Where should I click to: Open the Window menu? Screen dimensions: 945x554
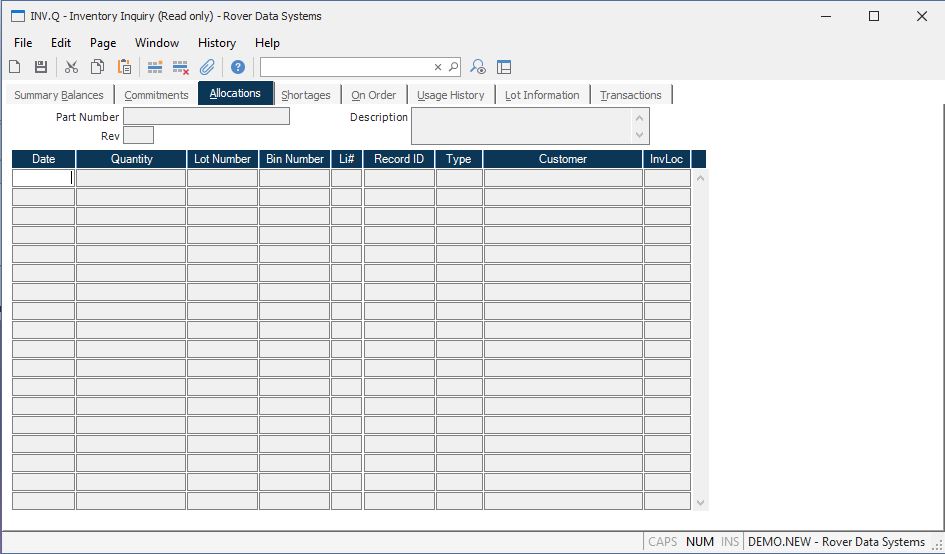[157, 43]
